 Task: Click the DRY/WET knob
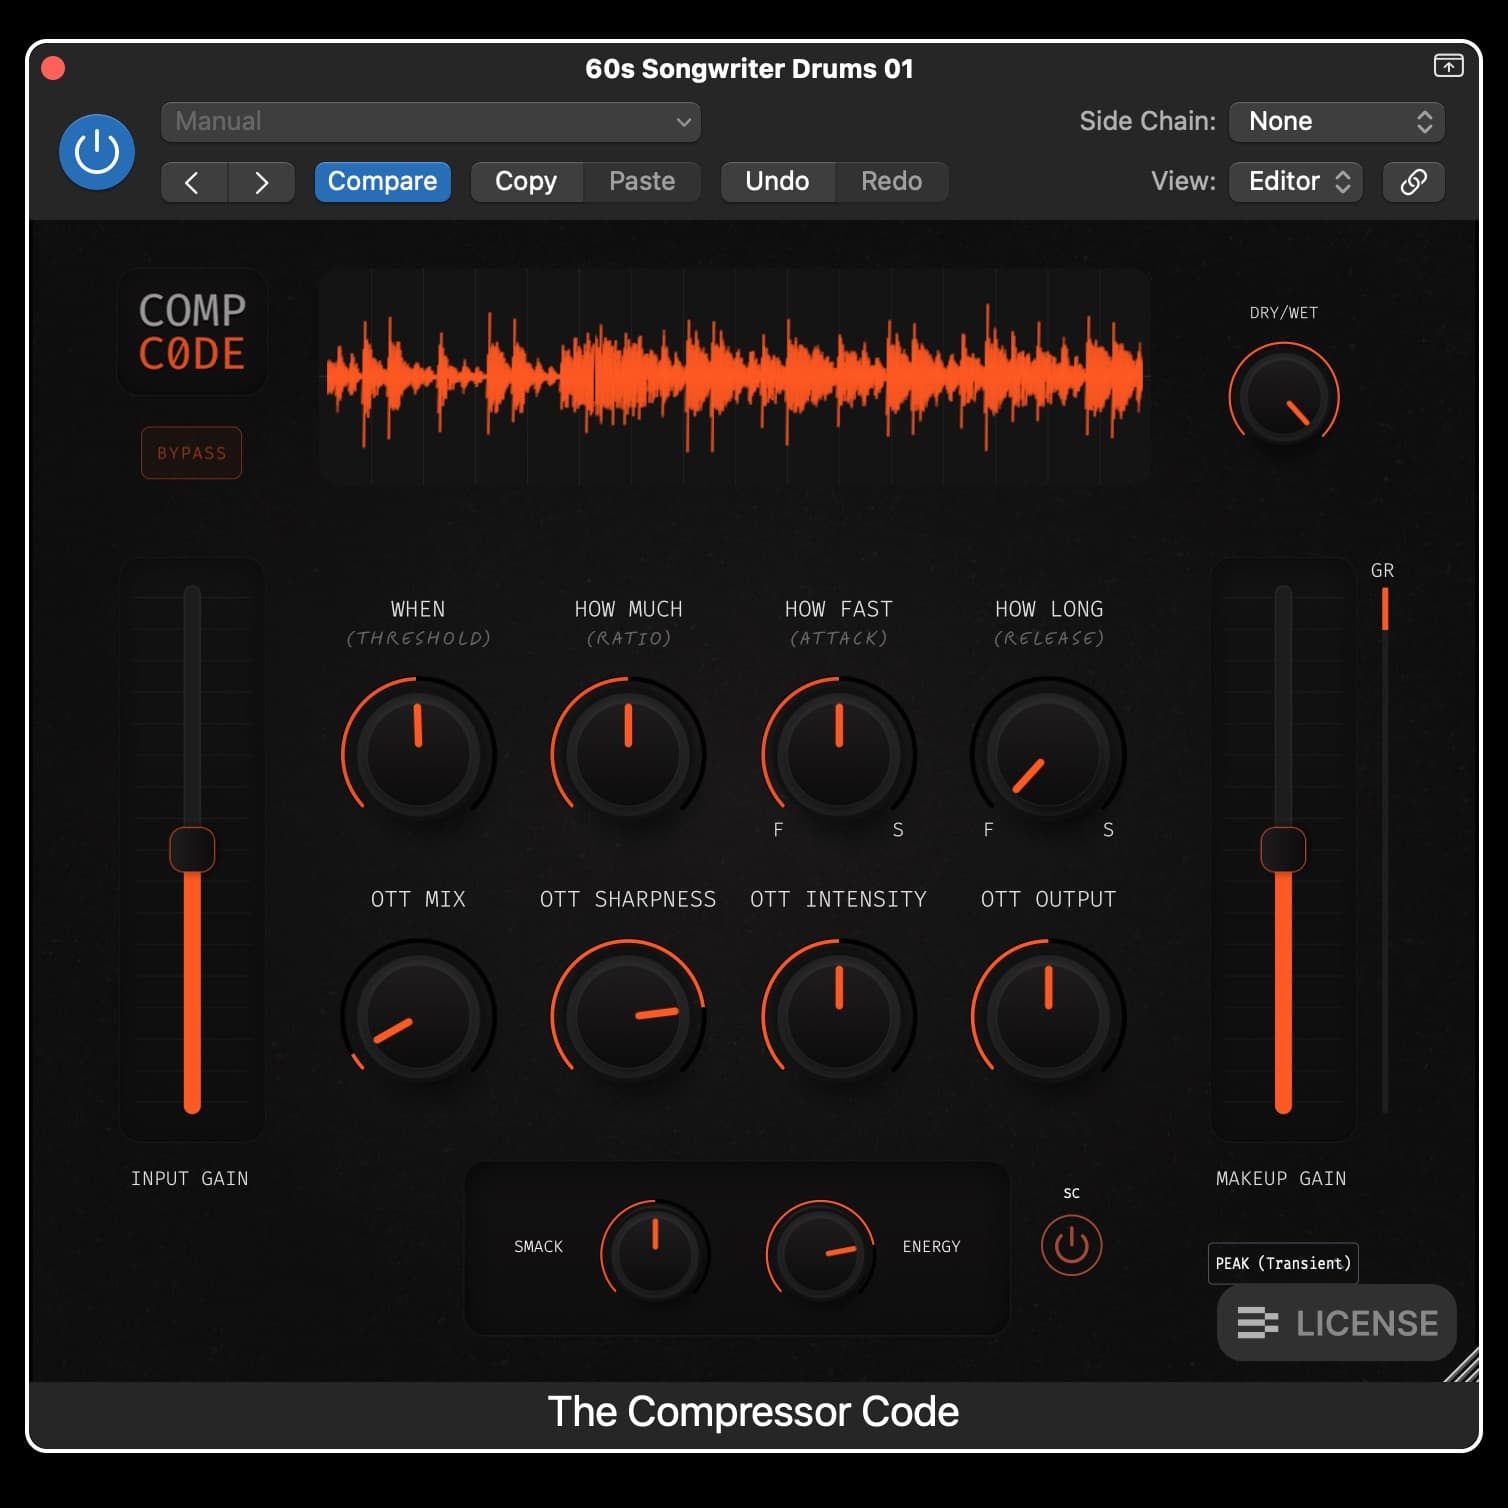(1284, 397)
